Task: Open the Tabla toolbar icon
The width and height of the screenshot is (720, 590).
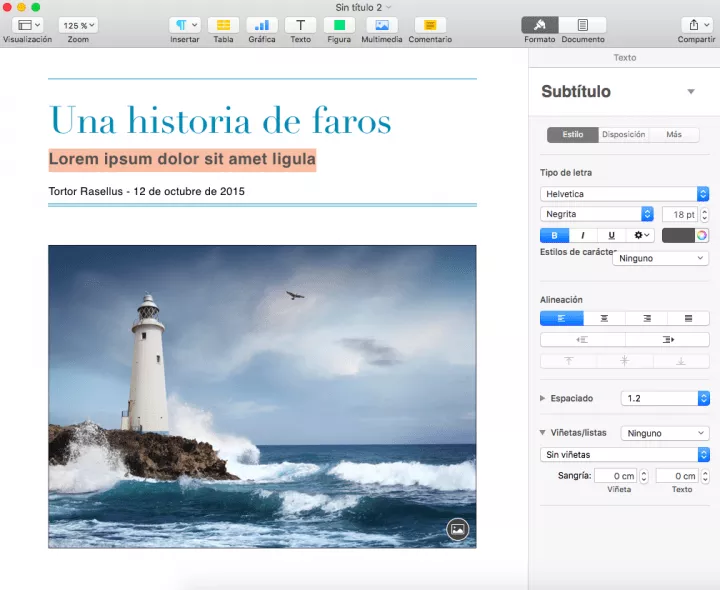Action: (x=223, y=25)
